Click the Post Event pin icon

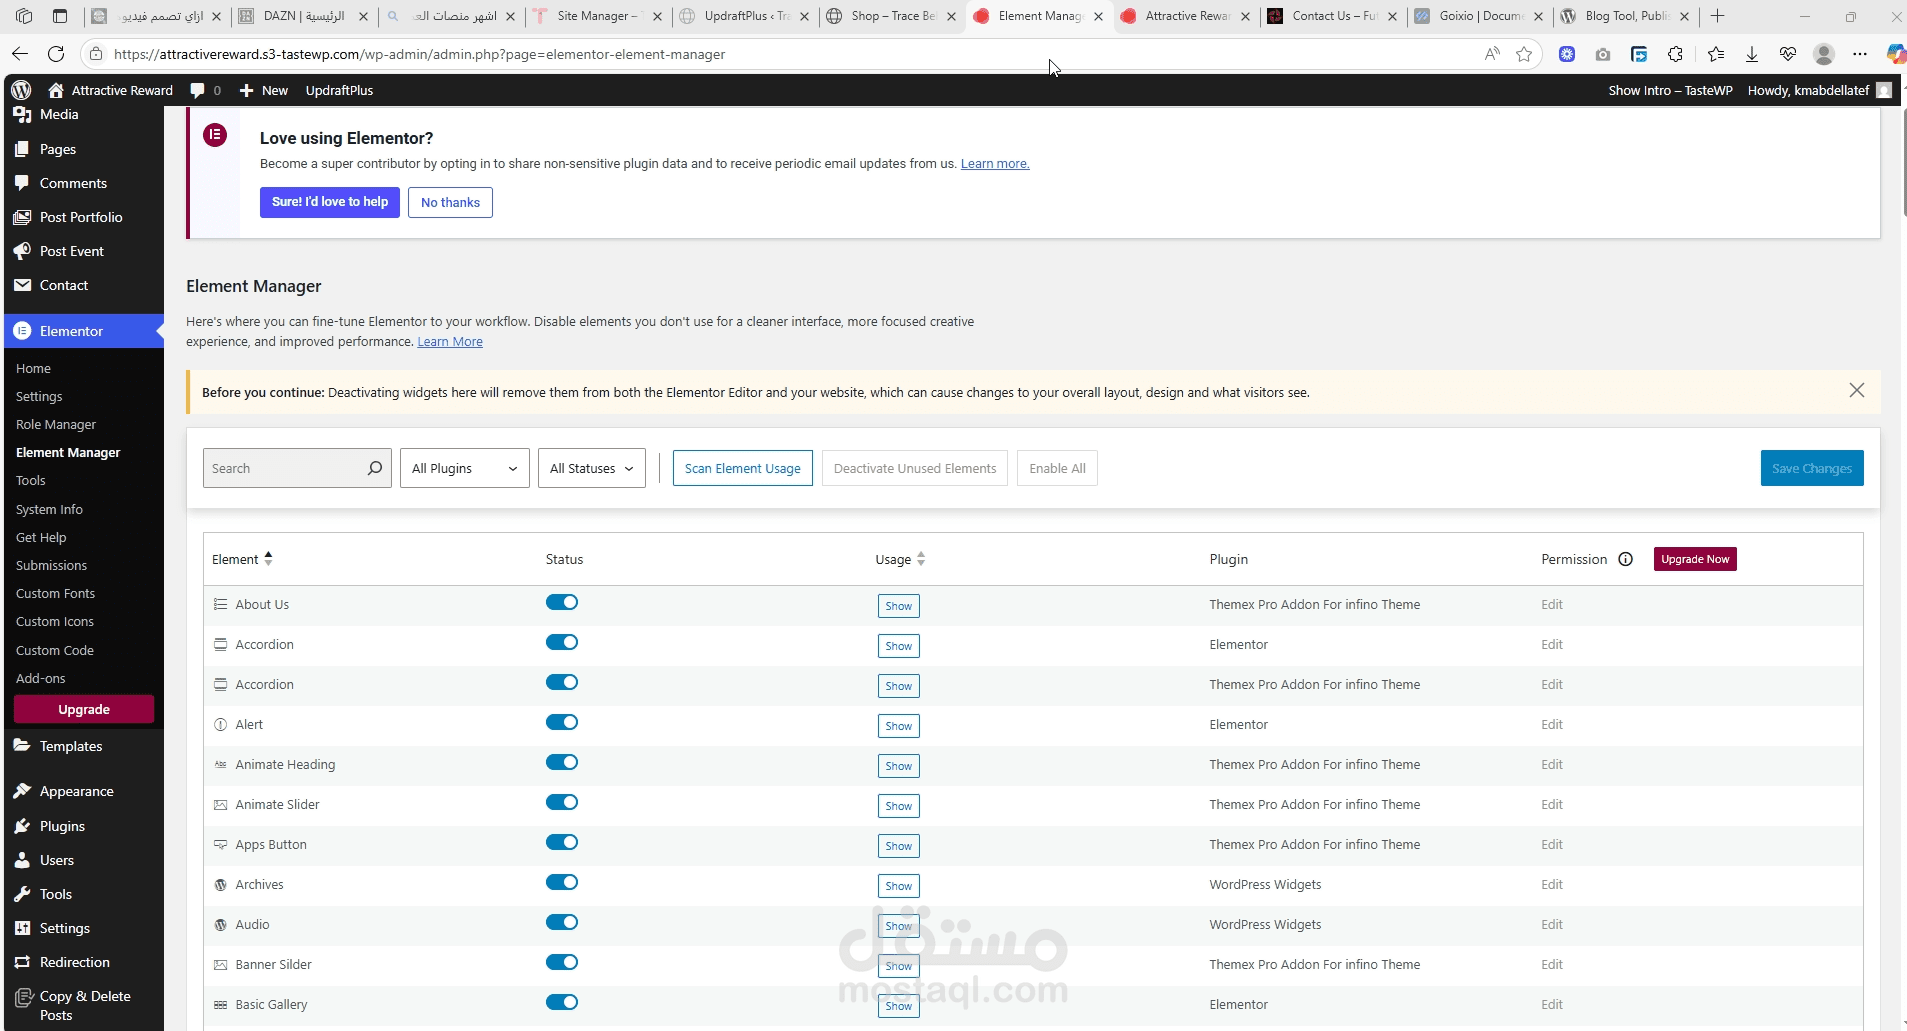[x=22, y=251]
